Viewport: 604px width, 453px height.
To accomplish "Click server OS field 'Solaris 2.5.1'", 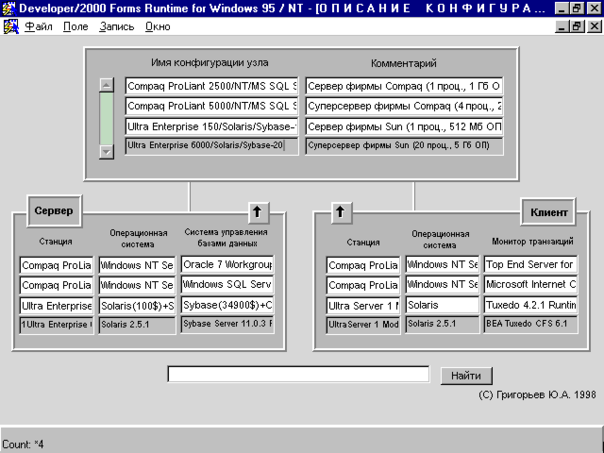I will pos(137,325).
